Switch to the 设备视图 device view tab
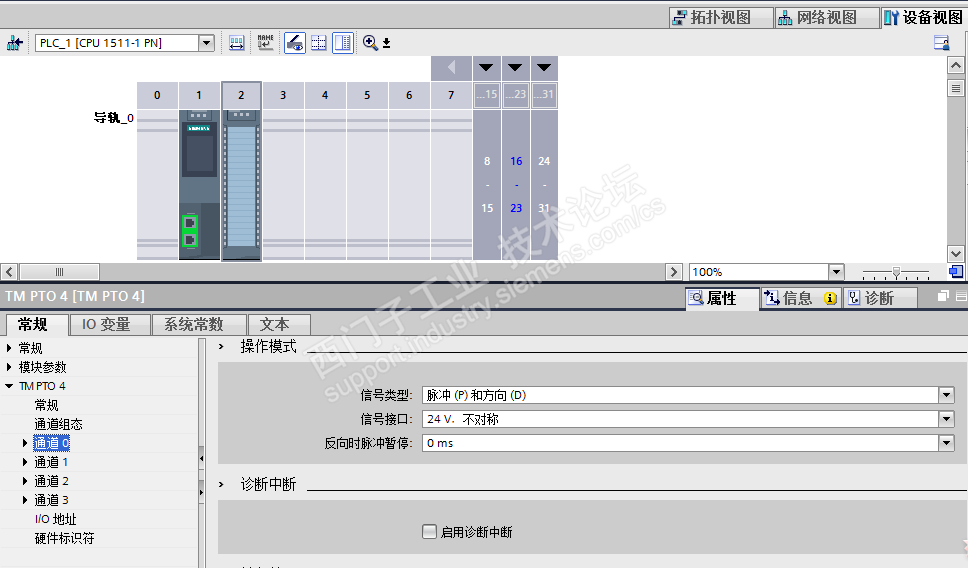This screenshot has width=968, height=568. click(x=923, y=17)
